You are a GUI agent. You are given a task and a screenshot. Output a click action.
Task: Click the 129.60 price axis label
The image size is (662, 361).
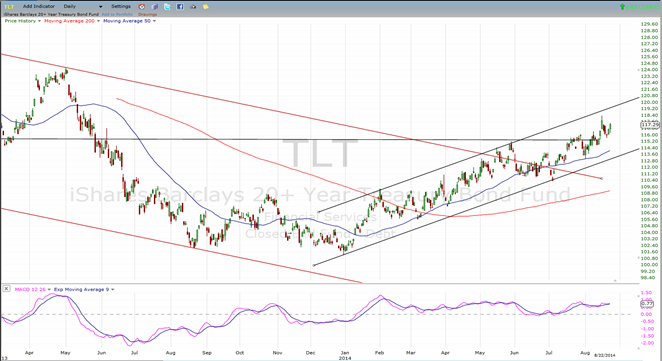649,24
